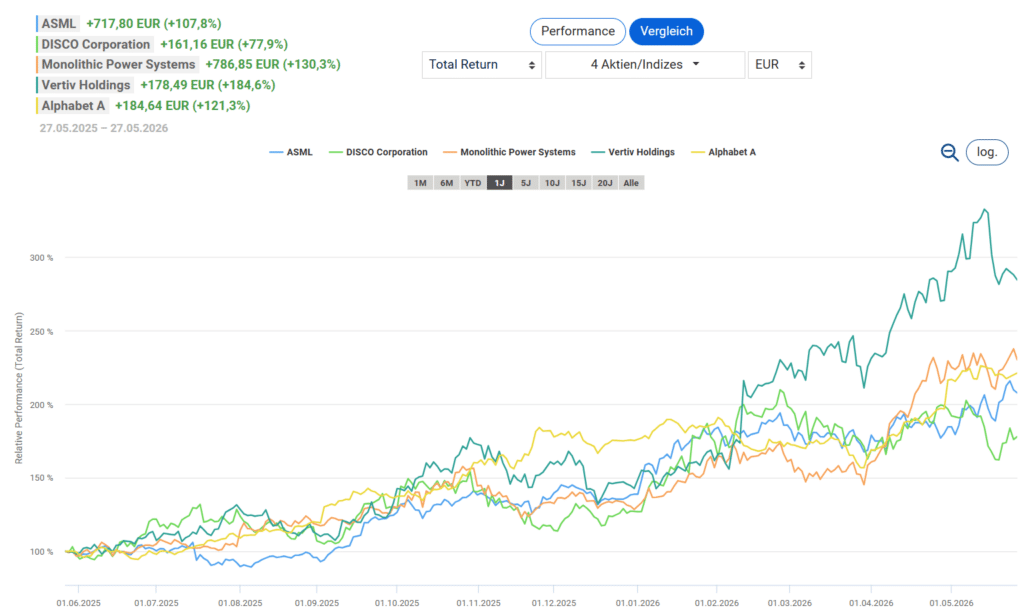Toggle DISCO Corporation series in chart legend

coord(379,152)
